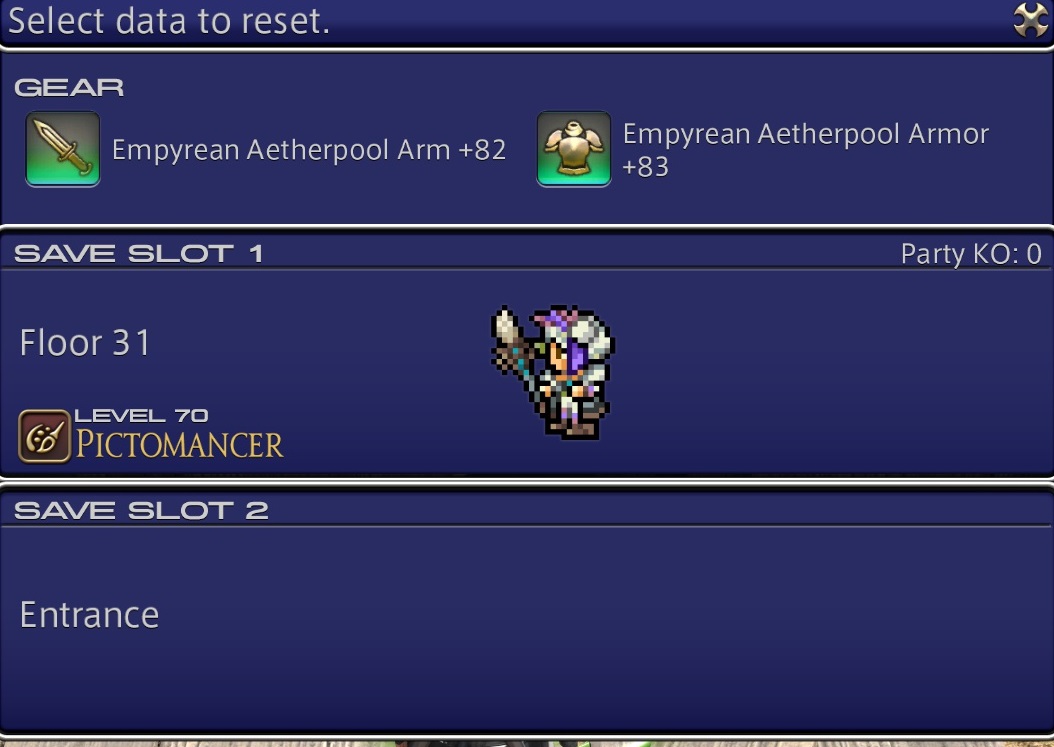Click the golden armor chestplate icon
The height and width of the screenshot is (747, 1054).
[573, 149]
